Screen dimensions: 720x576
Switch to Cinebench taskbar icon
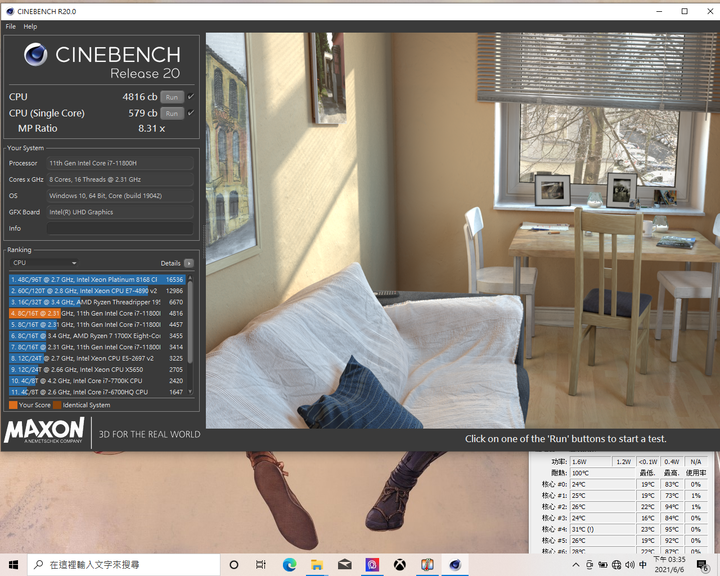[455, 565]
